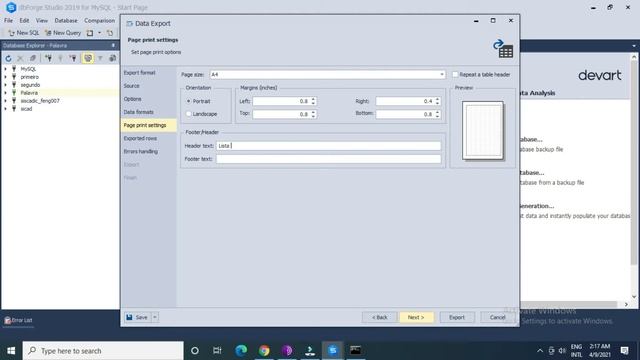Expand the primeiro connection node
640x360 pixels.
click(6, 77)
